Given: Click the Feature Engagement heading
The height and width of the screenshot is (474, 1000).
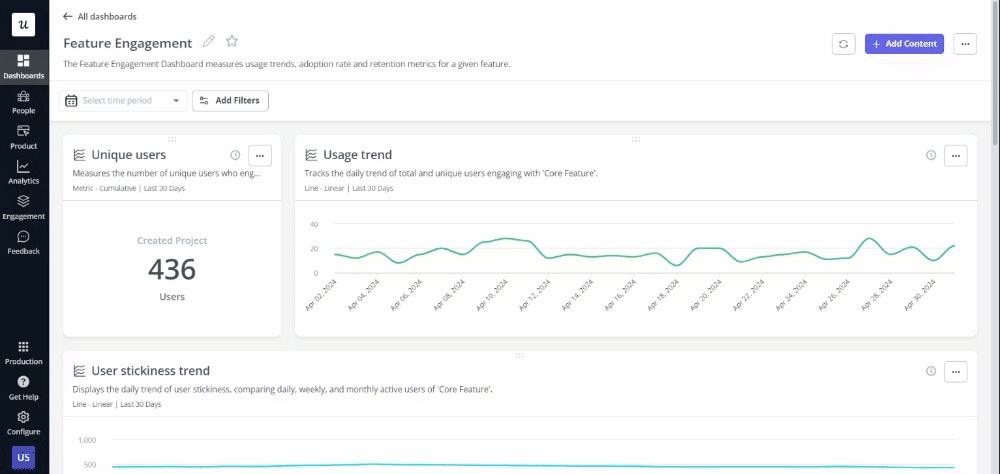Looking at the screenshot, I should point(128,43).
